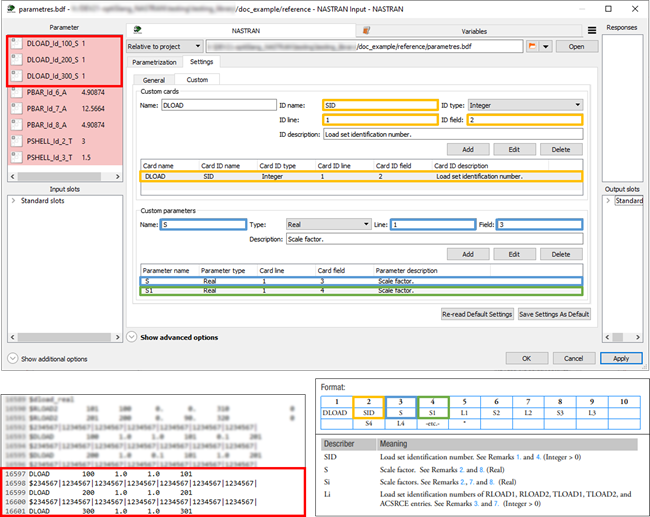This screenshot has width=650, height=517.
Task: Click the Open button next to file path
Action: (x=577, y=46)
